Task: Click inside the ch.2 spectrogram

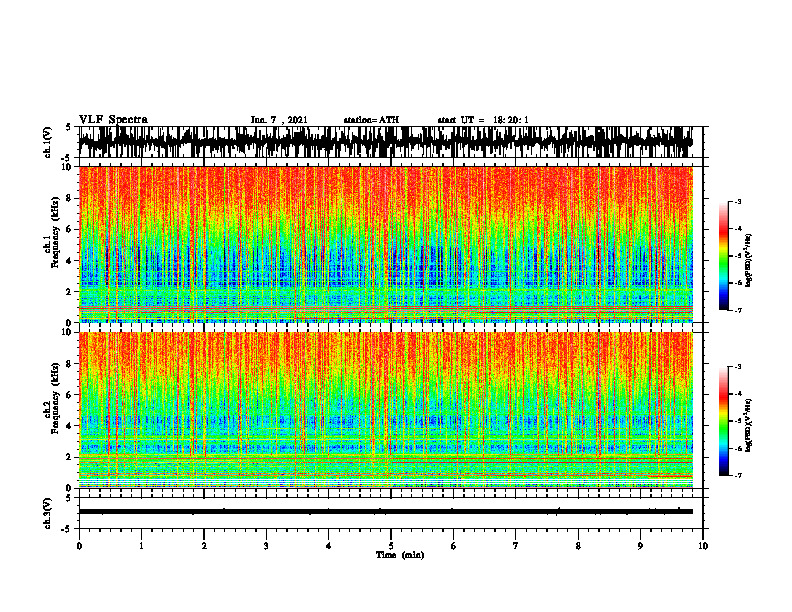Action: click(x=385, y=410)
